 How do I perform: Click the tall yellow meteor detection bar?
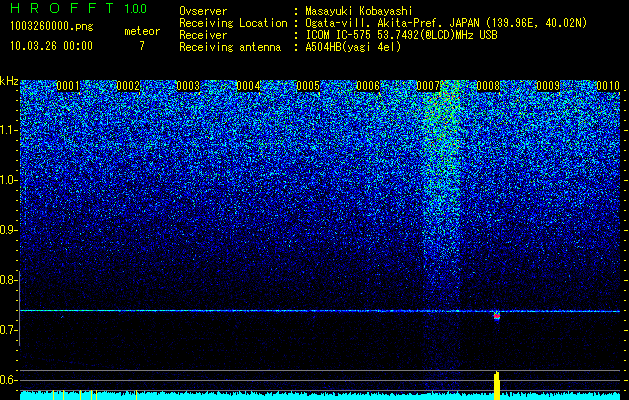[497, 386]
